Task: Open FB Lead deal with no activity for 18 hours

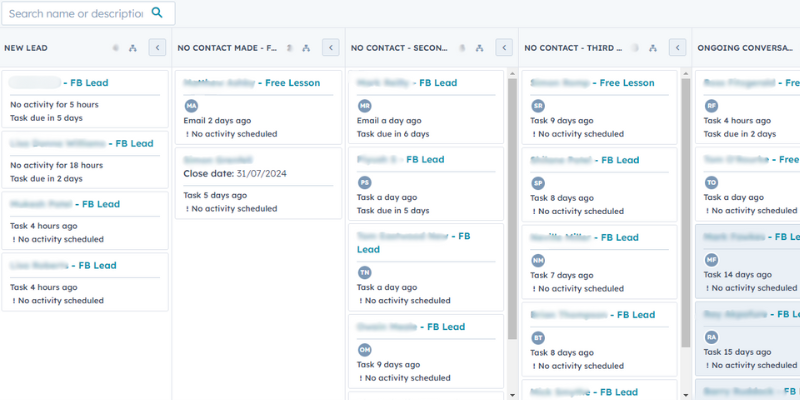Action: click(x=82, y=143)
